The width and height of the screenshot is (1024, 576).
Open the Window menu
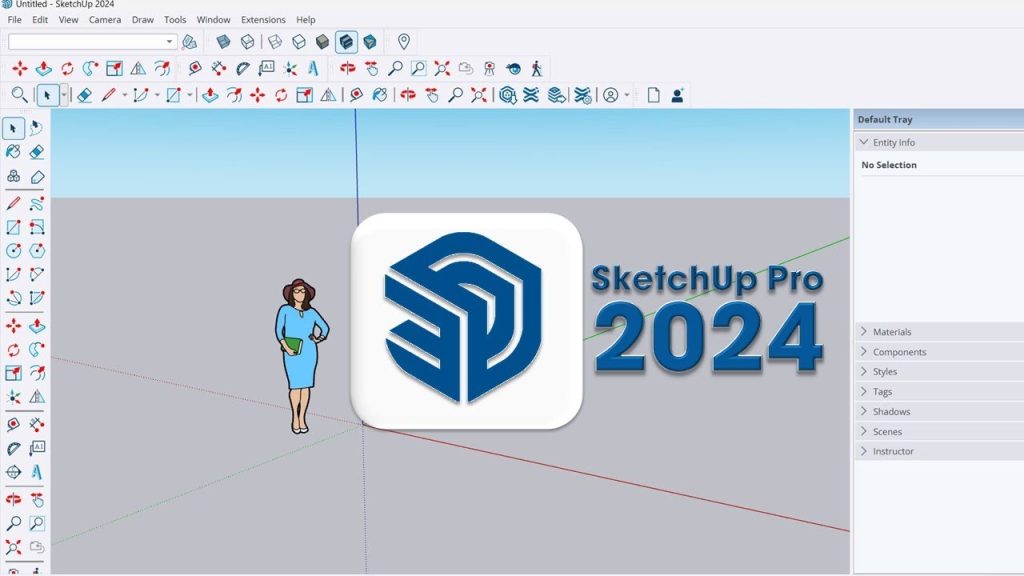click(214, 20)
